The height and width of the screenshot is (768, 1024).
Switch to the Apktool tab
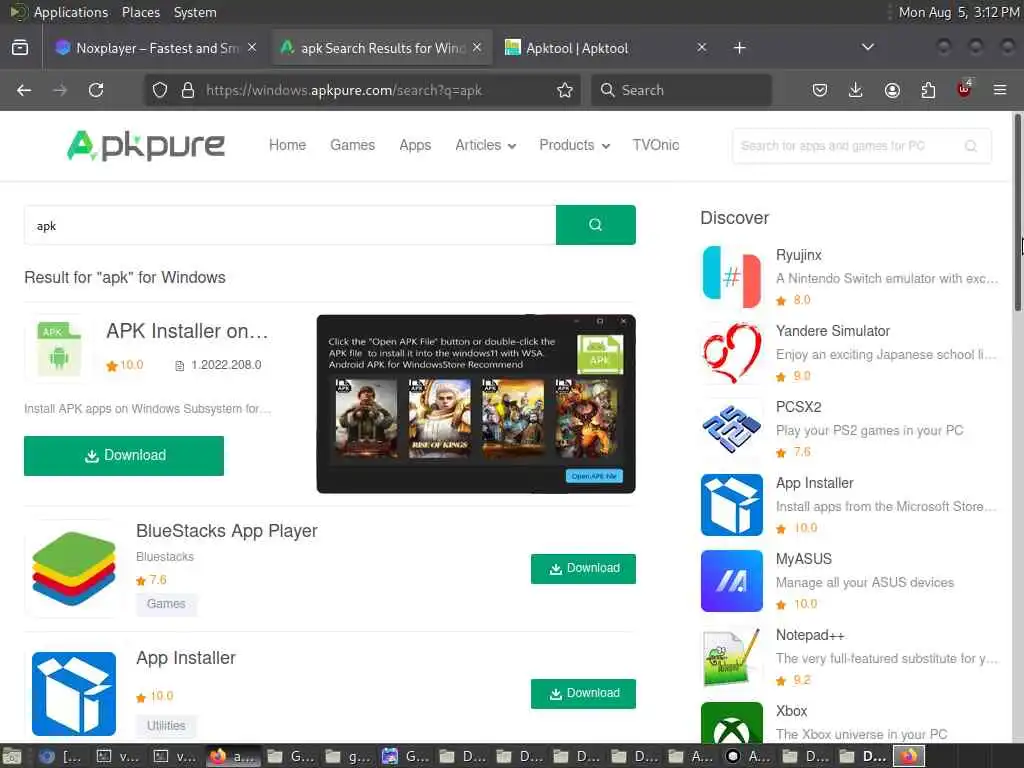click(605, 48)
